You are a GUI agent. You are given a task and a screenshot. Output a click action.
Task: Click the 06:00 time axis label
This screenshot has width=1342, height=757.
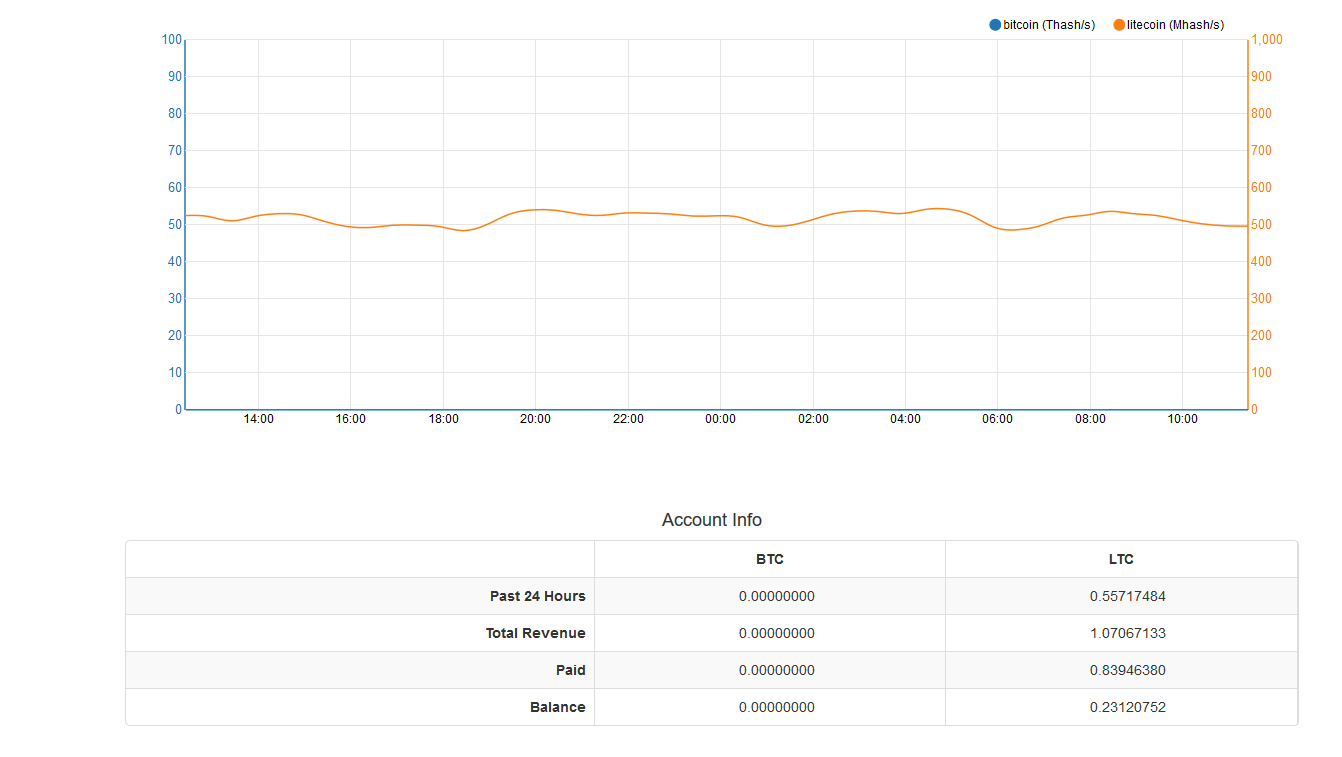pos(997,419)
